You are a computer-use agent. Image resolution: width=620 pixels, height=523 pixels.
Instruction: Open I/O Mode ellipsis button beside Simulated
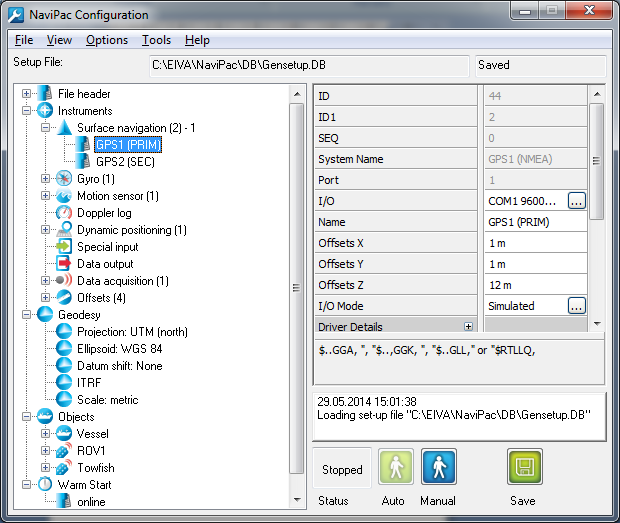[x=577, y=306]
